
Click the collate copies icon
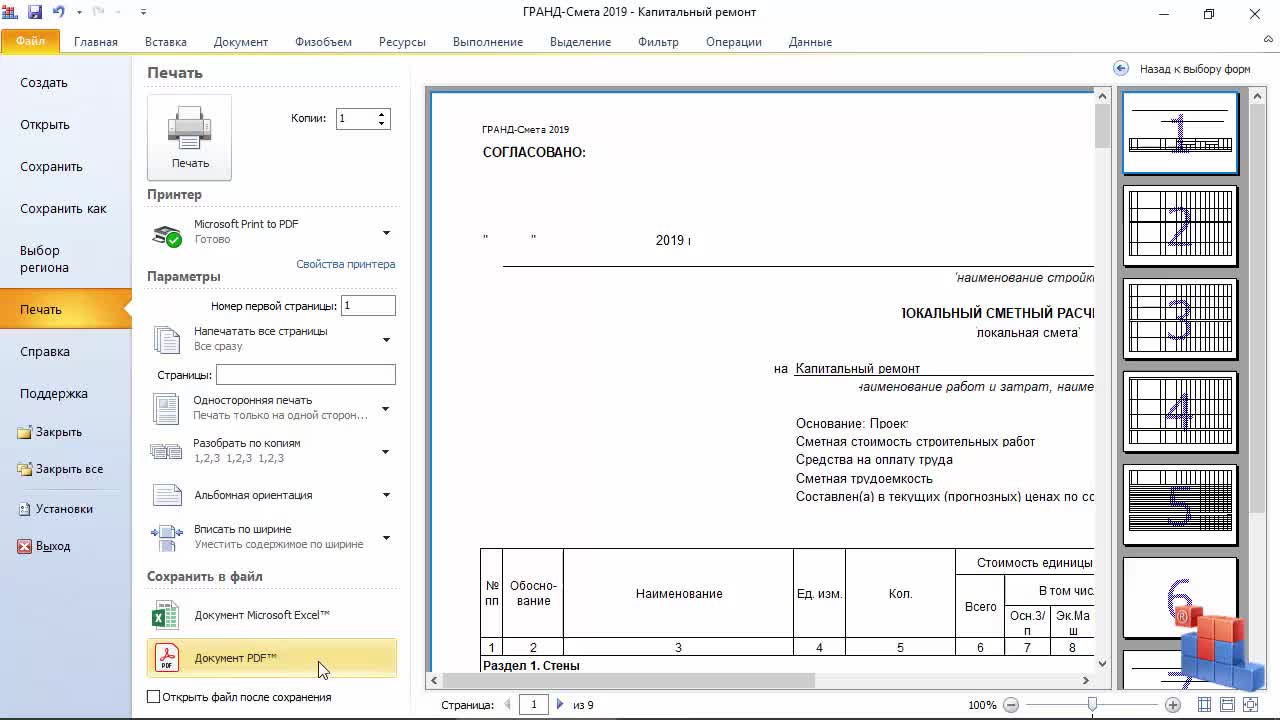coord(166,451)
